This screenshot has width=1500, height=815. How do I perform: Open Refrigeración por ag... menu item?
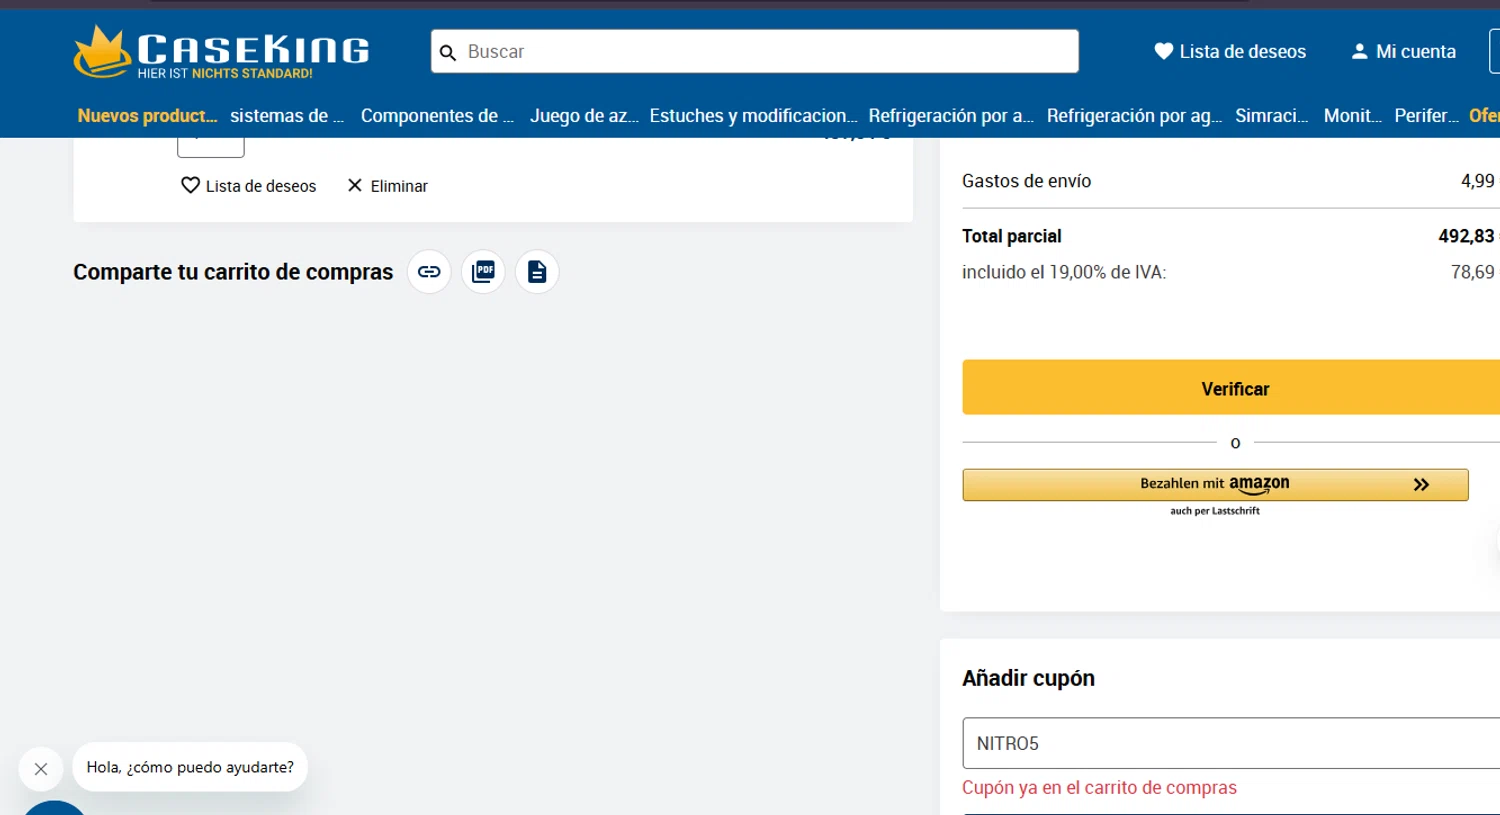click(x=1134, y=116)
